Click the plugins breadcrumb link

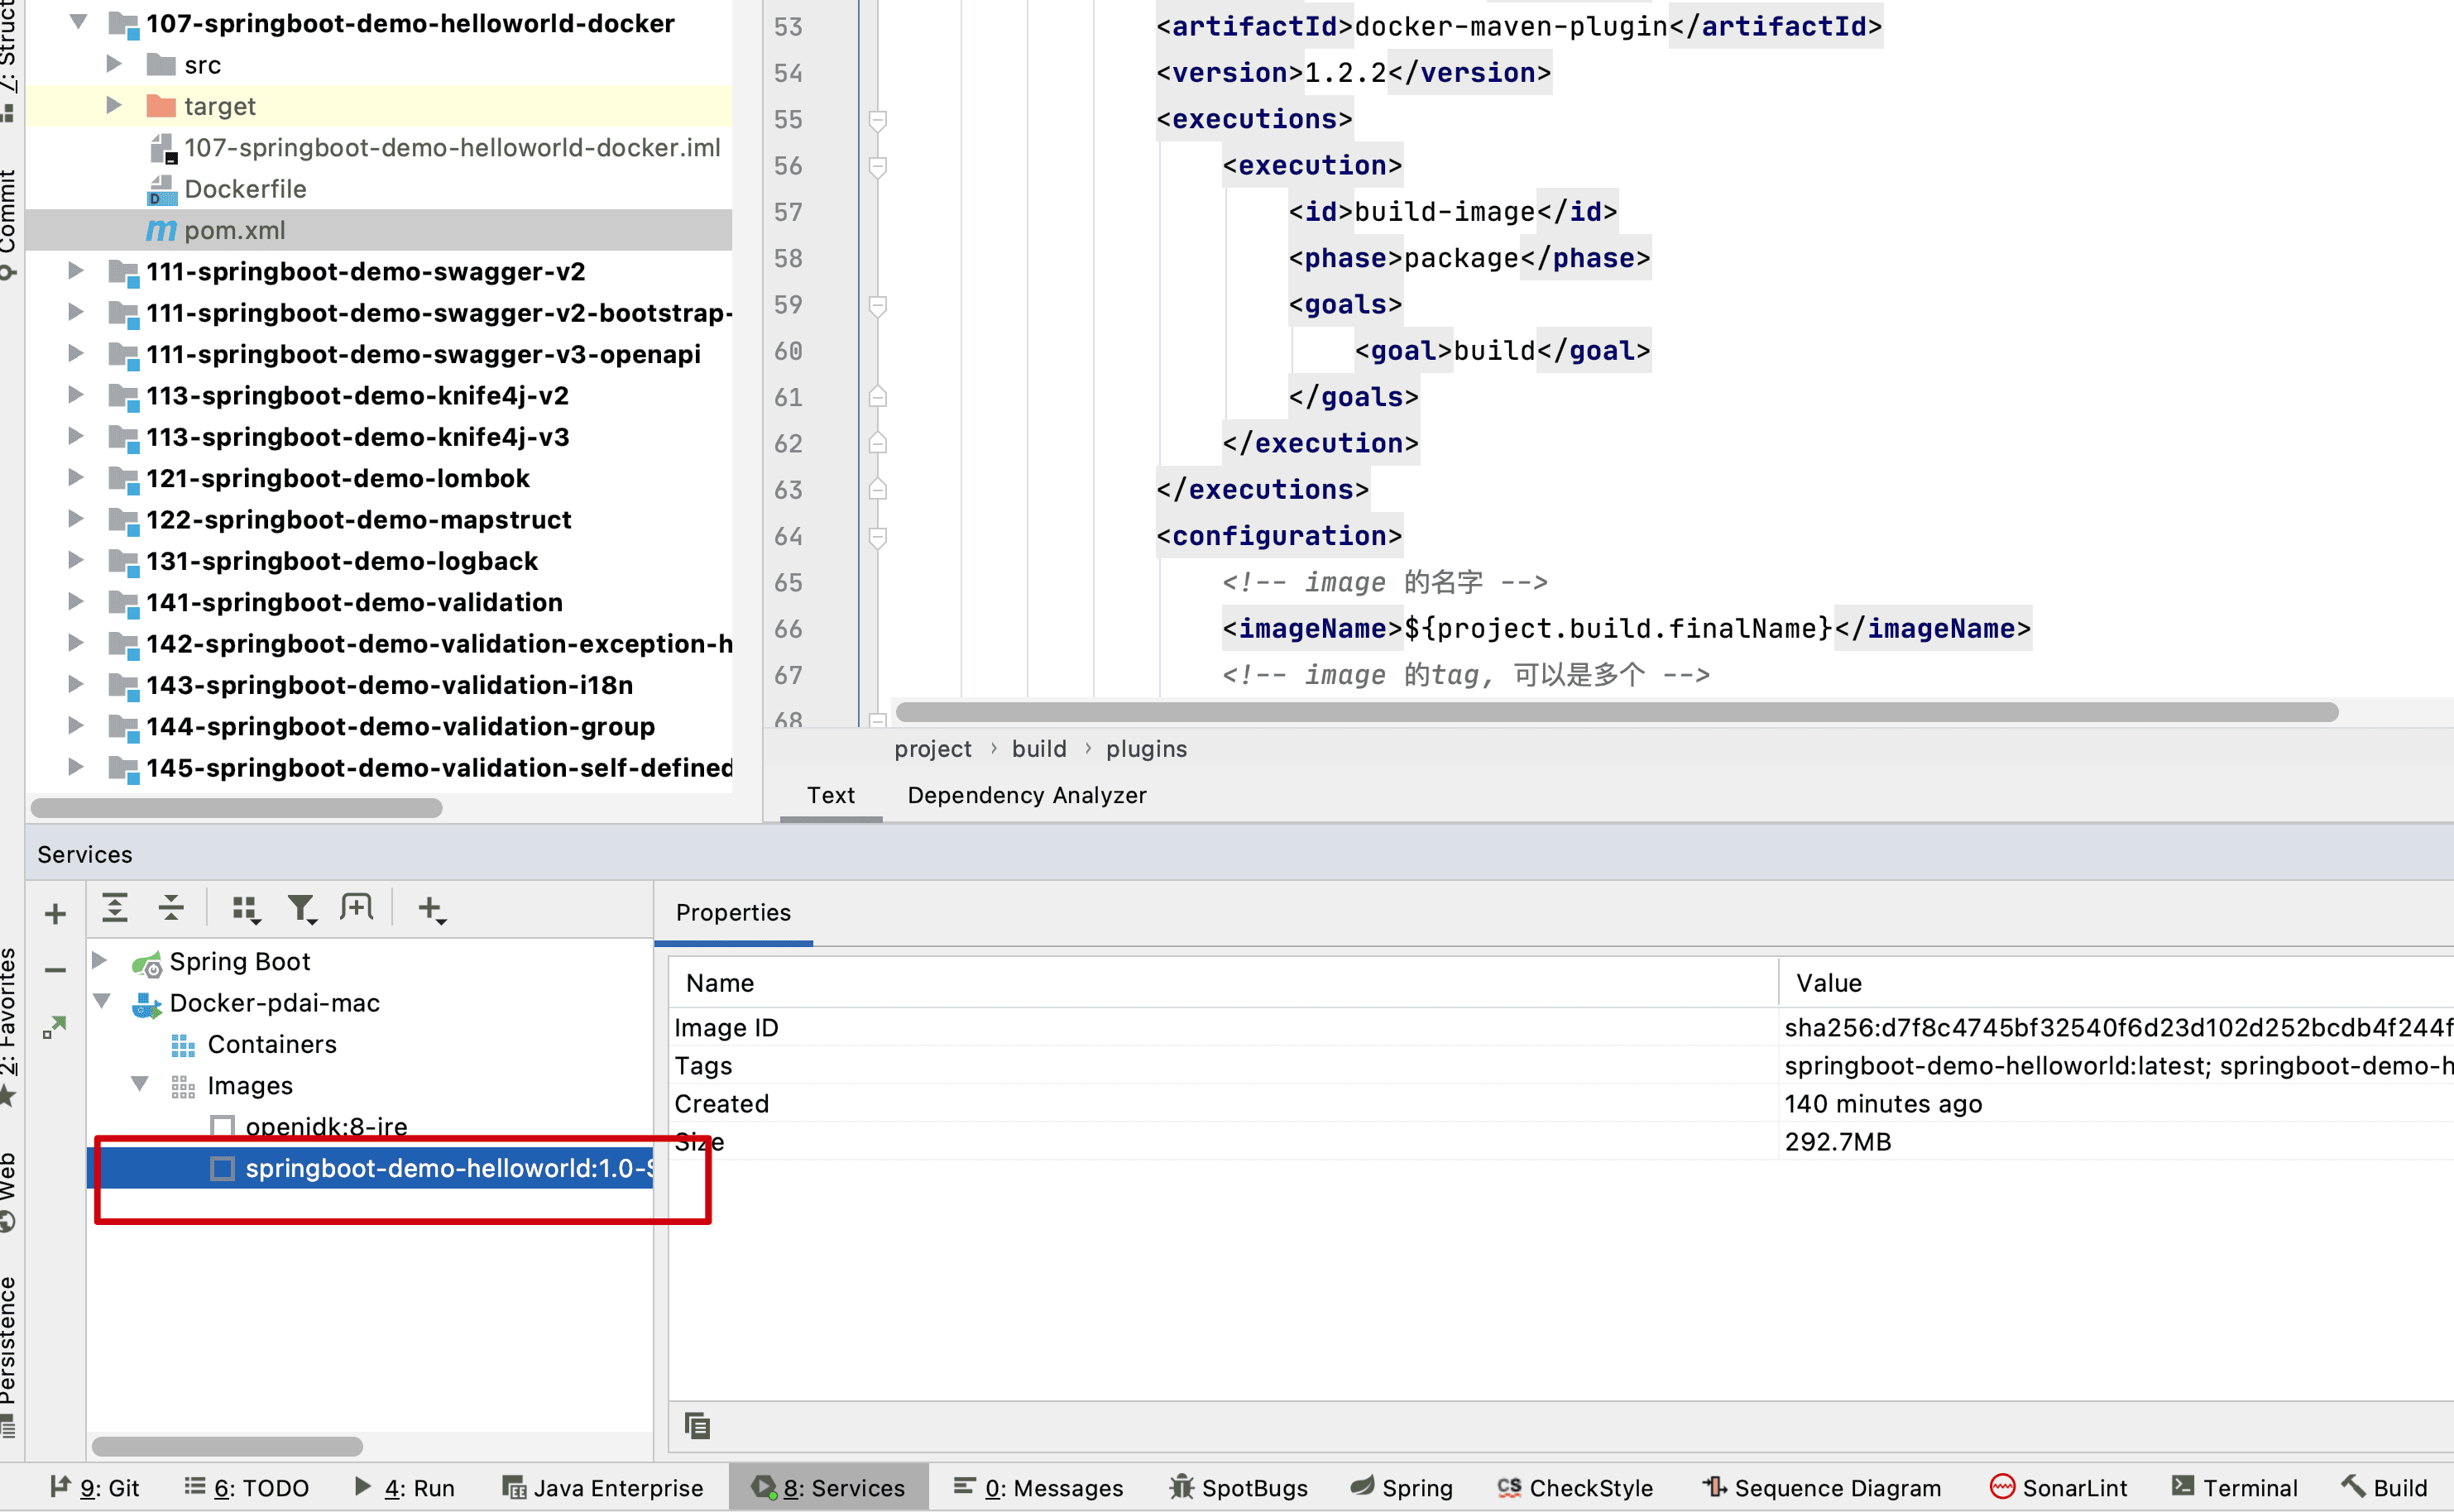[x=1146, y=749]
